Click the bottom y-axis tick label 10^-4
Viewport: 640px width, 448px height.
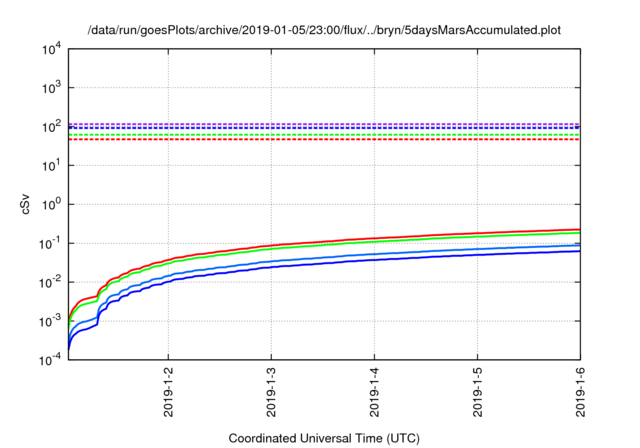click(49, 359)
